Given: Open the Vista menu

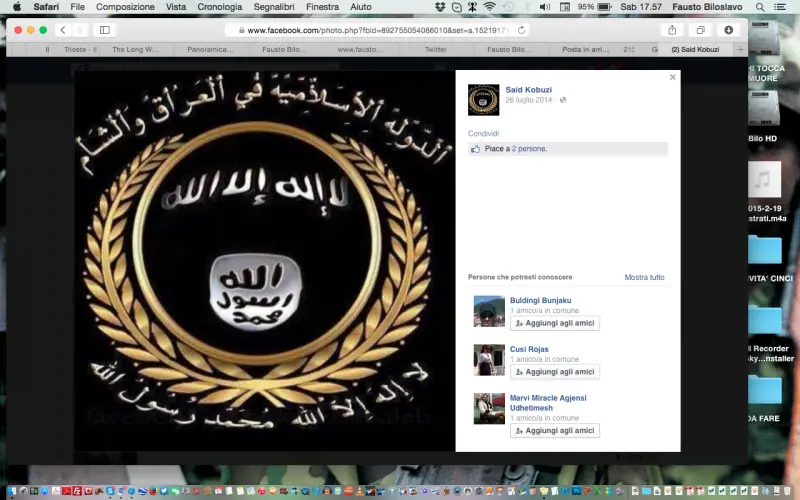Looking at the screenshot, I should pos(176,7).
